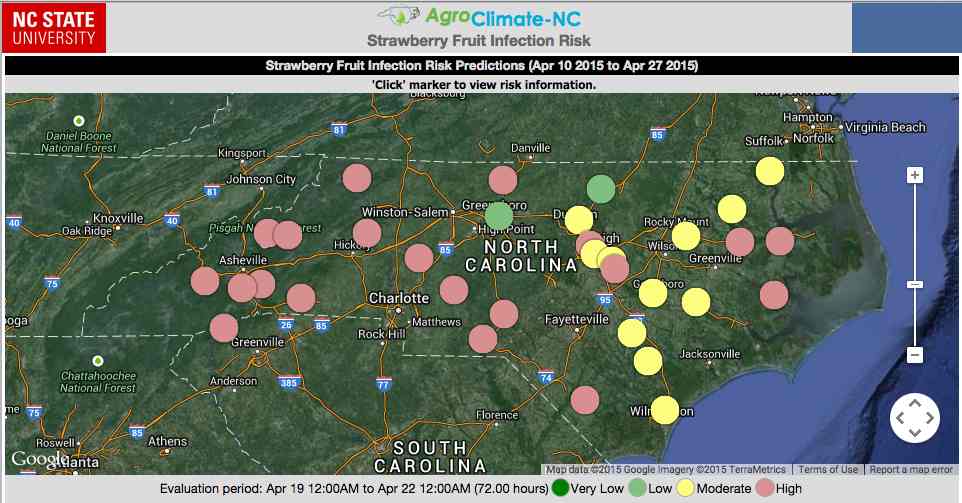Zoom out with the map minus button
The height and width of the screenshot is (503, 962).
pos(914,355)
